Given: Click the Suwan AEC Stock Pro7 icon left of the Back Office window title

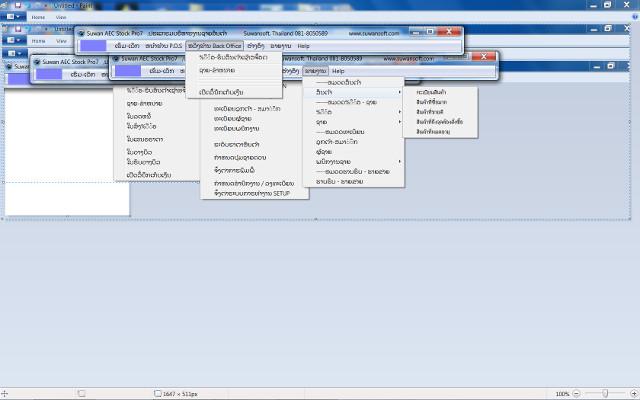Looking at the screenshot, I should pyautogui.click(x=81, y=33).
